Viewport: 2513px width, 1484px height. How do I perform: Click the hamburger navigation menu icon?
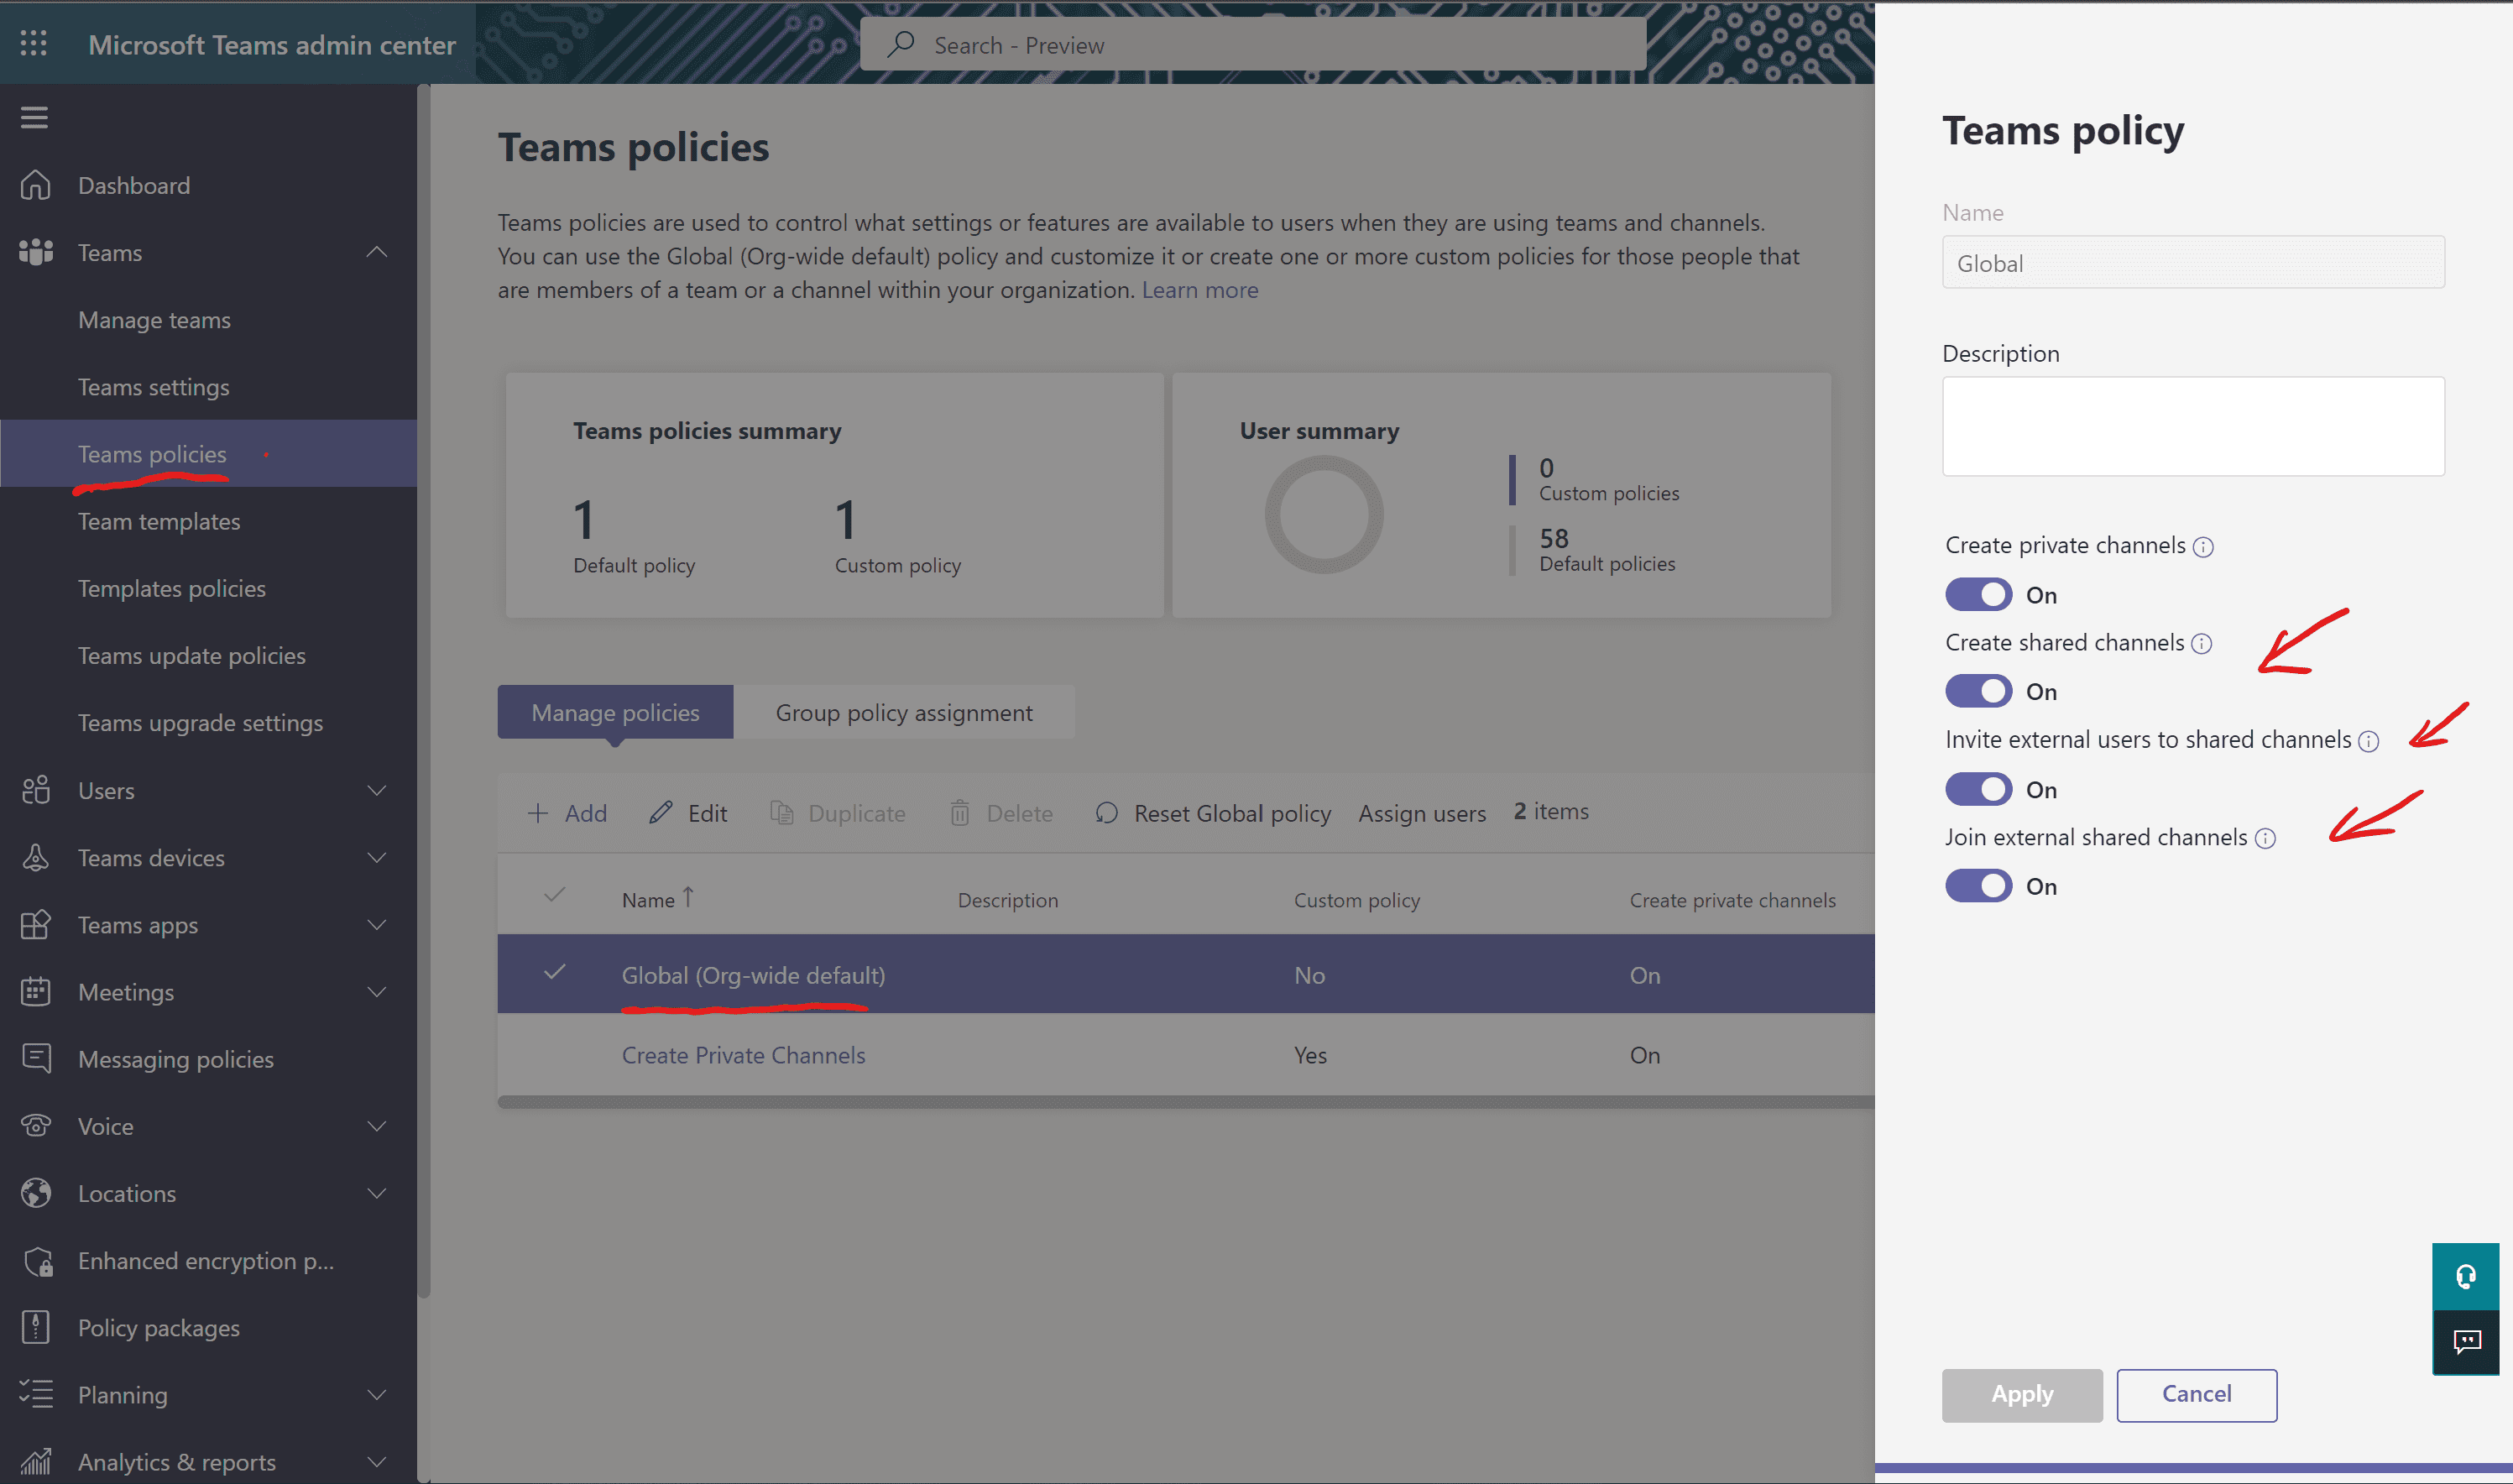[x=34, y=118]
